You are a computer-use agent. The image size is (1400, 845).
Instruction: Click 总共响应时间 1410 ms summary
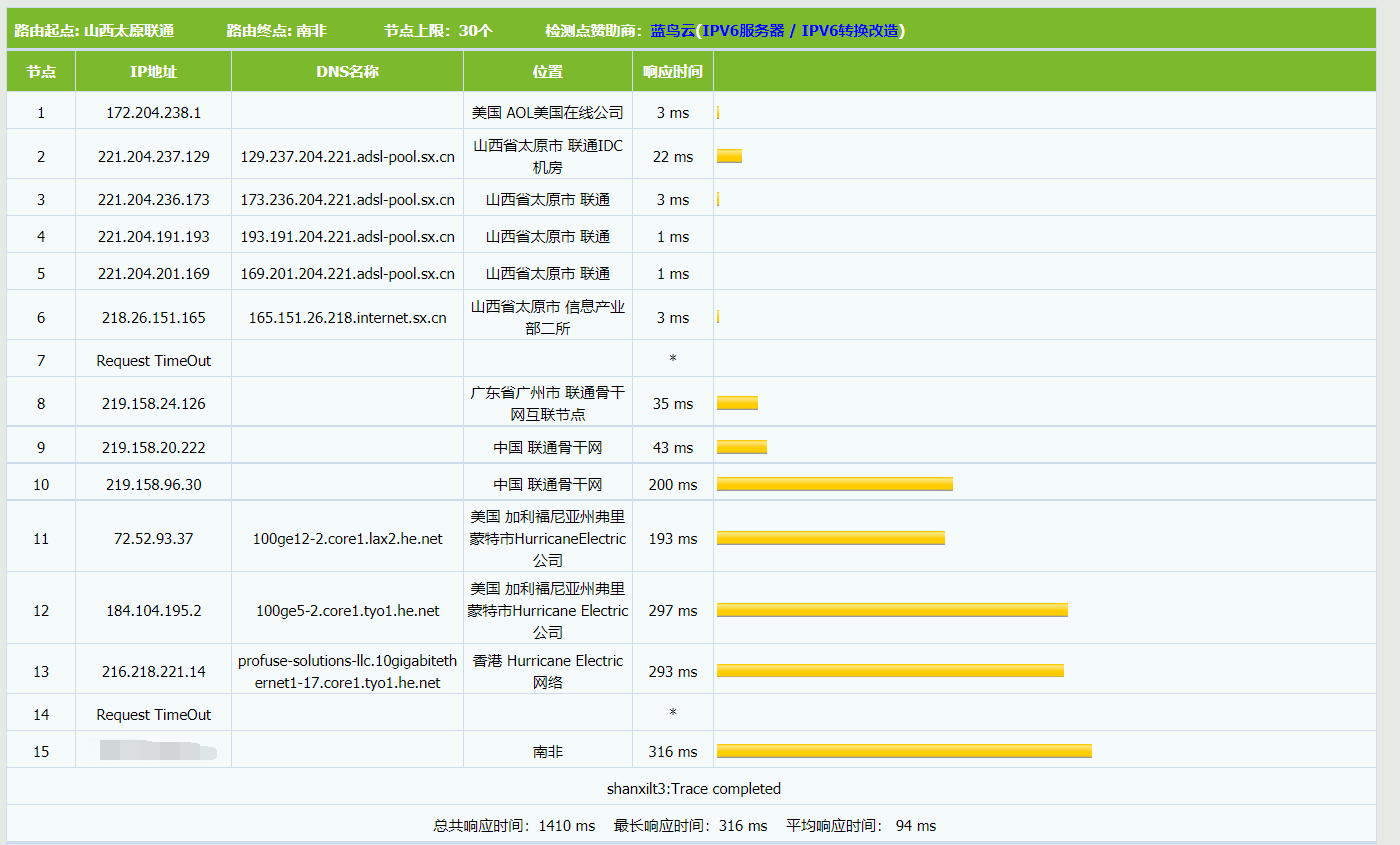click(514, 826)
